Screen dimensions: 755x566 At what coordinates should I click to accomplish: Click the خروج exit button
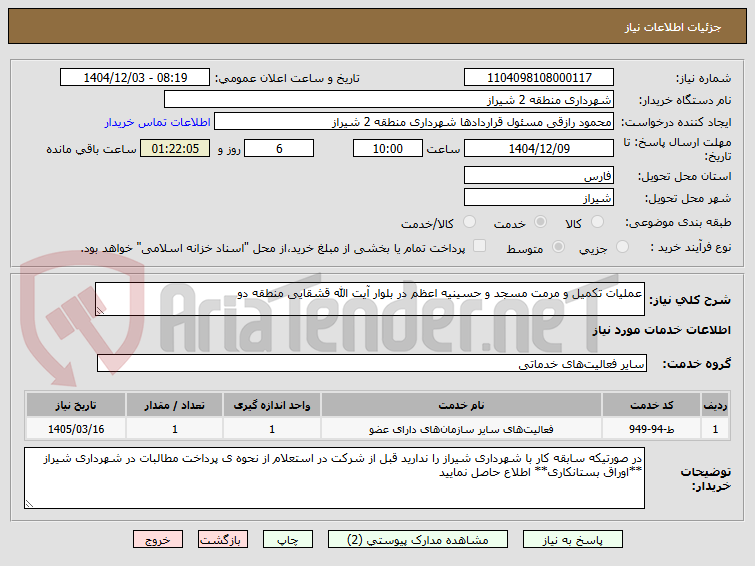coord(158,540)
